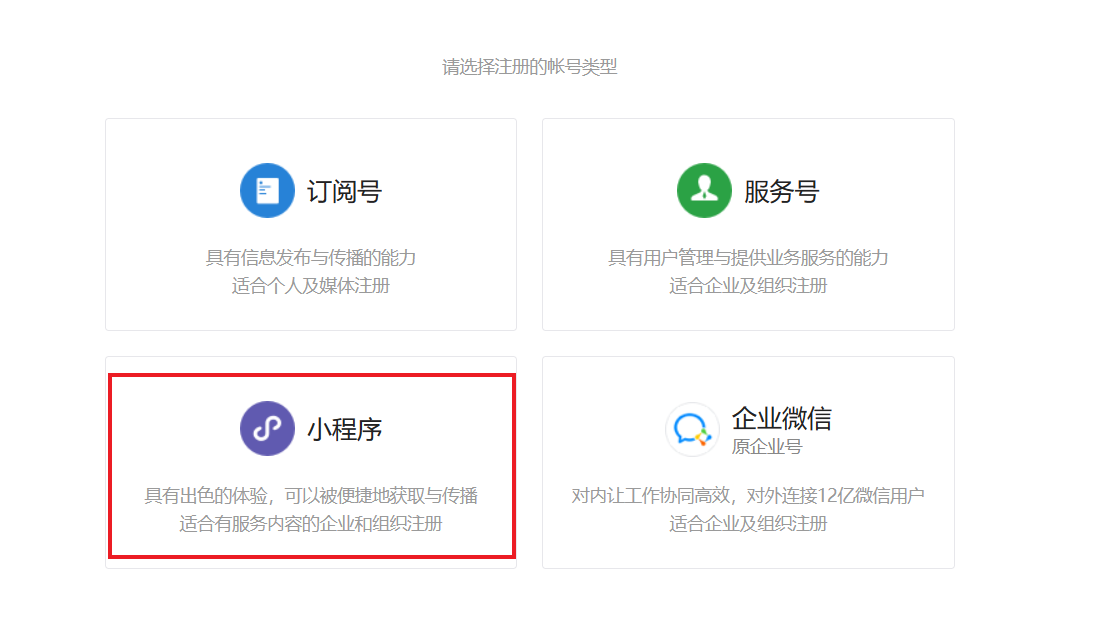Image resolution: width=1095 pixels, height=627 pixels.
Task: Click the text 对内让工作协同高效，对外连接12亿微信用户
Action: pyautogui.click(x=748, y=496)
